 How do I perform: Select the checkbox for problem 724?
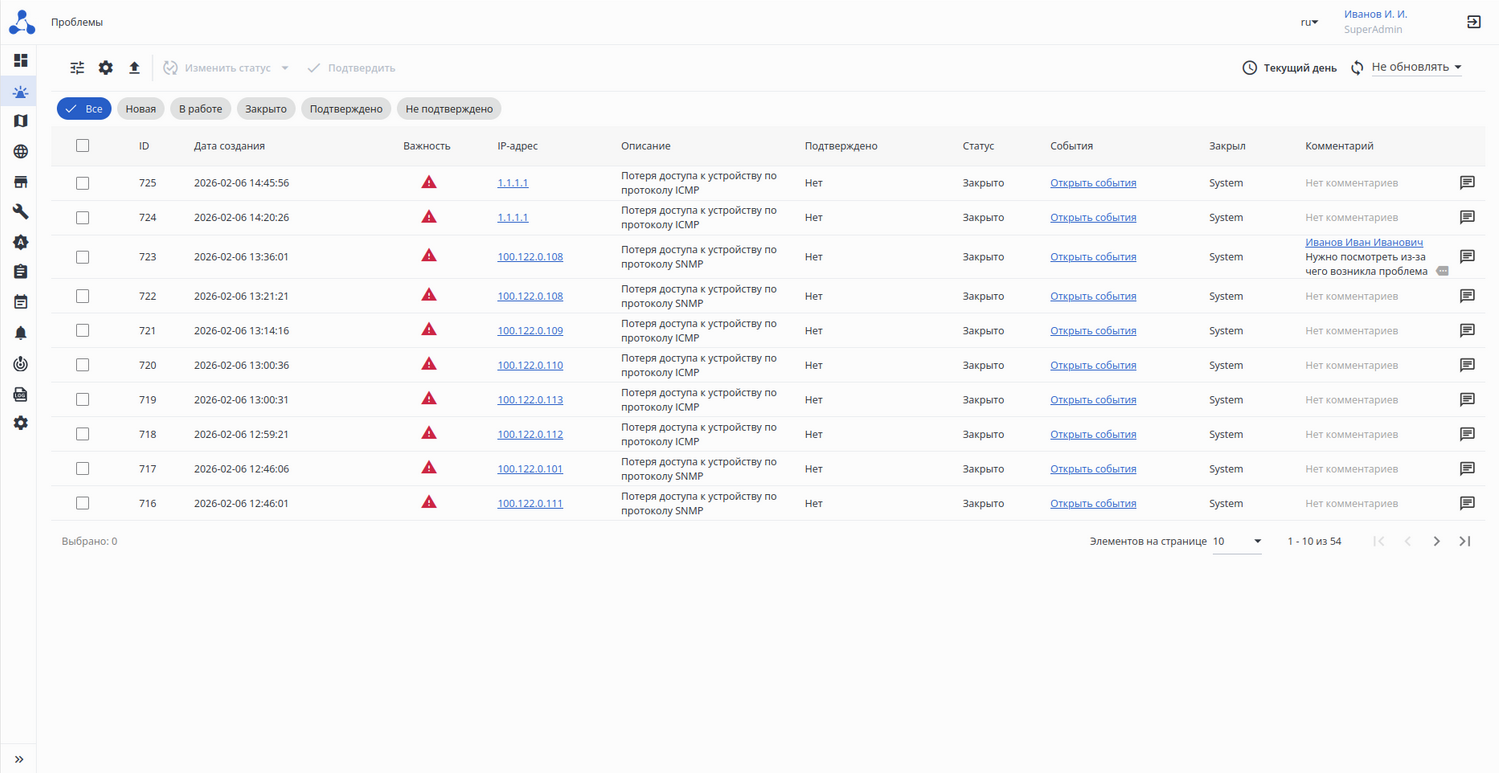83,217
